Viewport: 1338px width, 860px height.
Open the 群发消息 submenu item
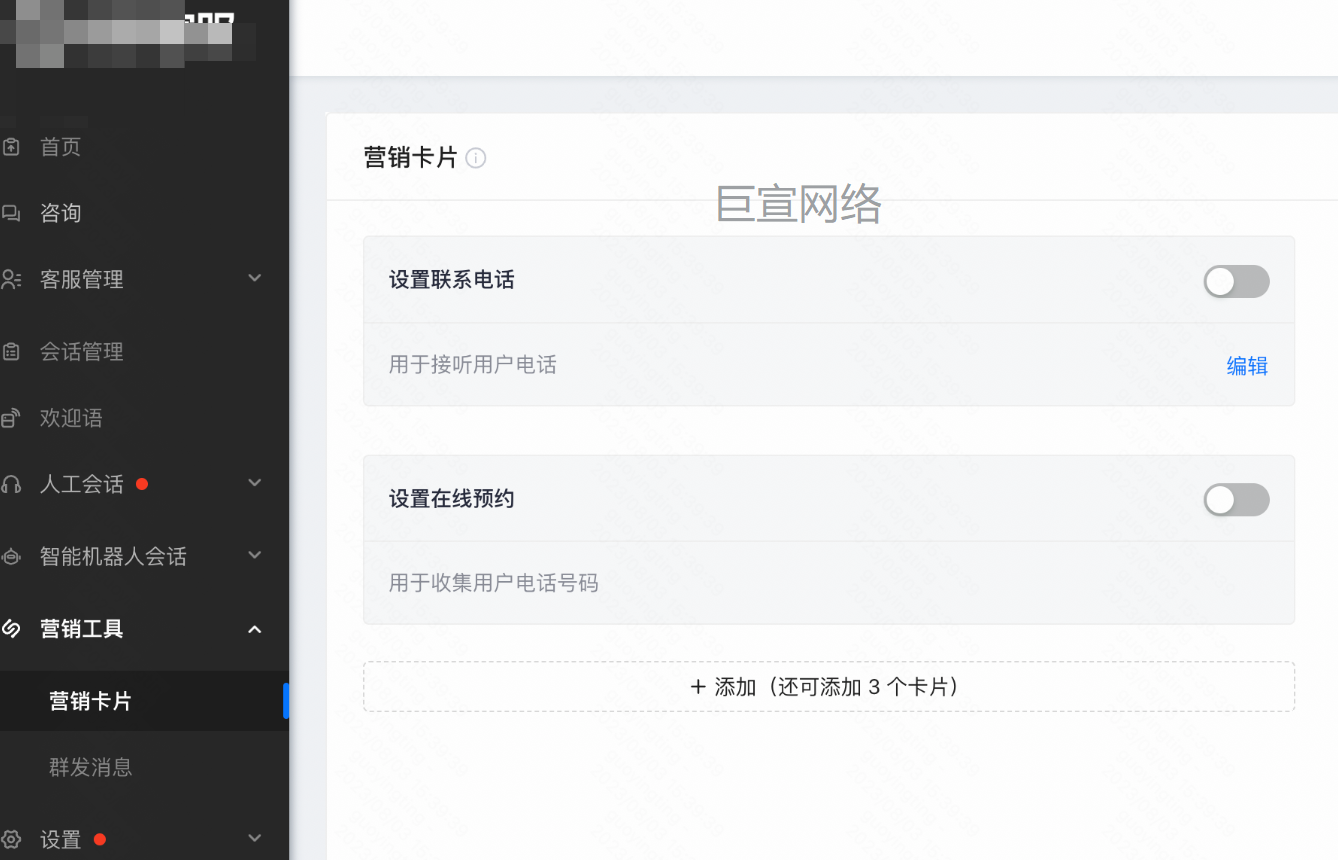tap(91, 767)
